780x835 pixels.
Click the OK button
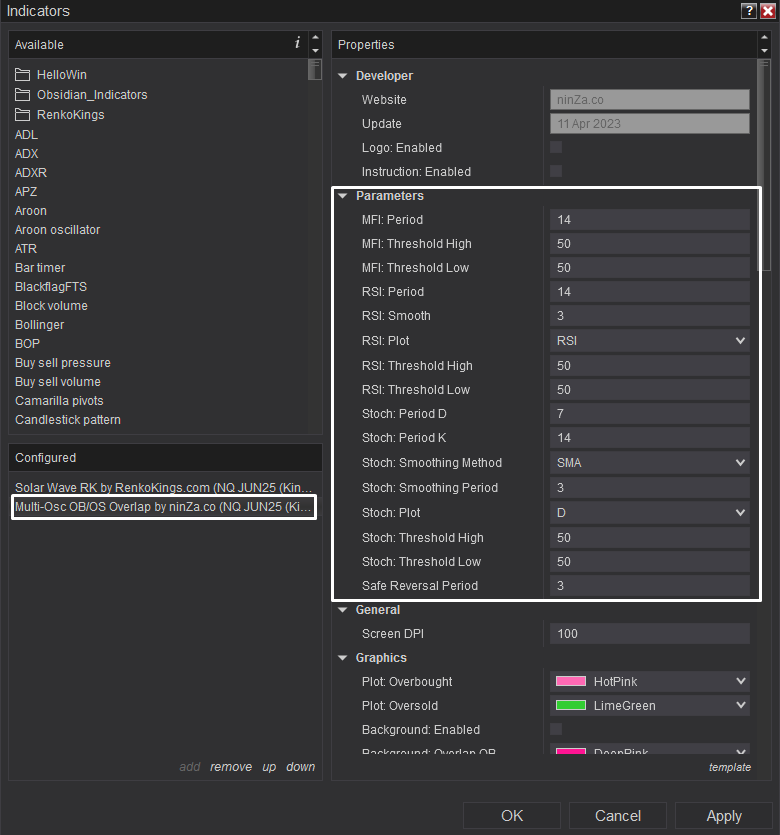click(x=512, y=815)
